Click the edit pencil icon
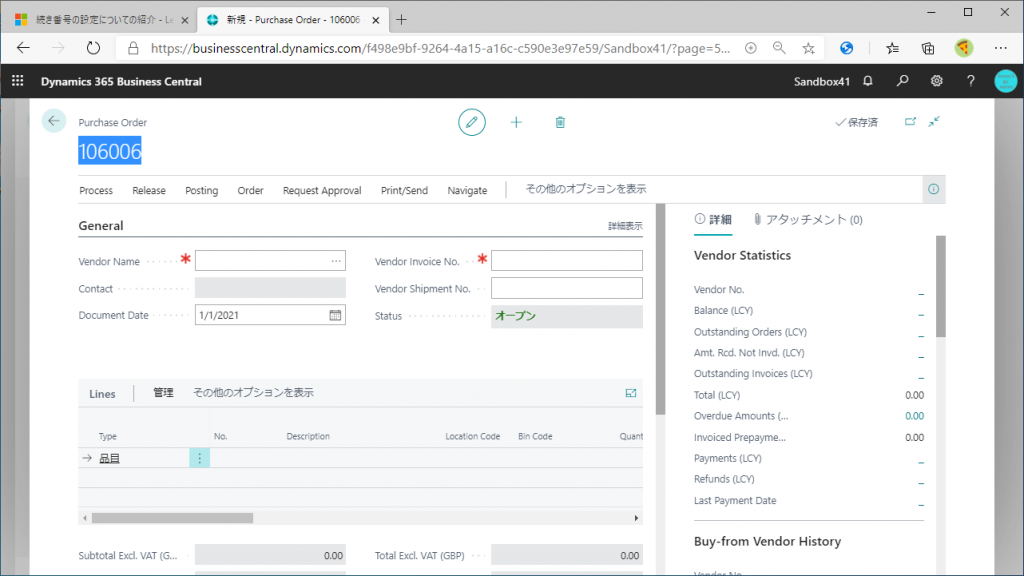1024x576 pixels. click(x=472, y=122)
